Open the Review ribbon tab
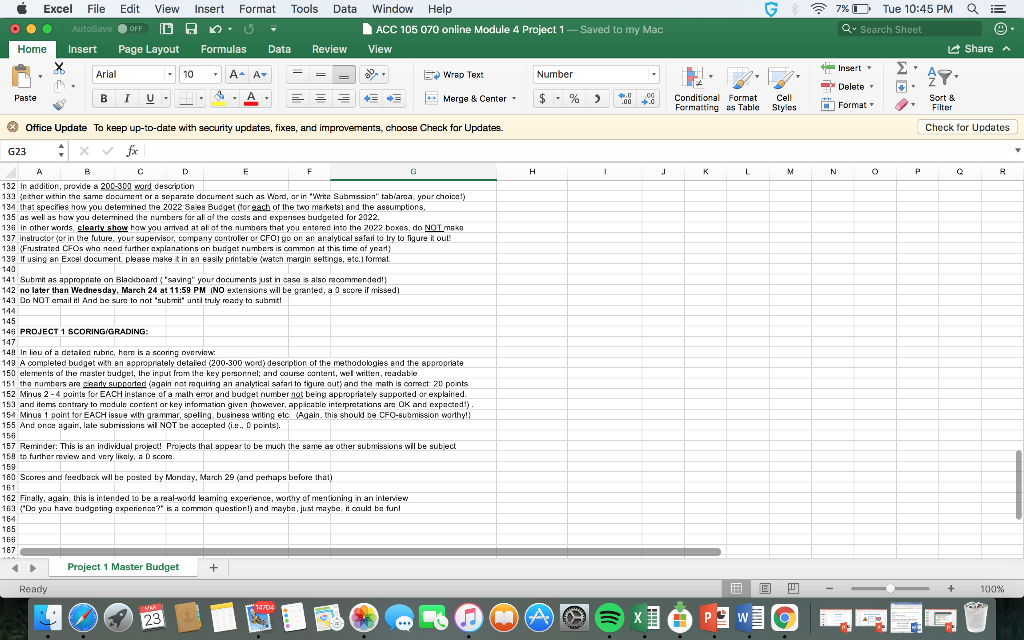 [x=329, y=49]
